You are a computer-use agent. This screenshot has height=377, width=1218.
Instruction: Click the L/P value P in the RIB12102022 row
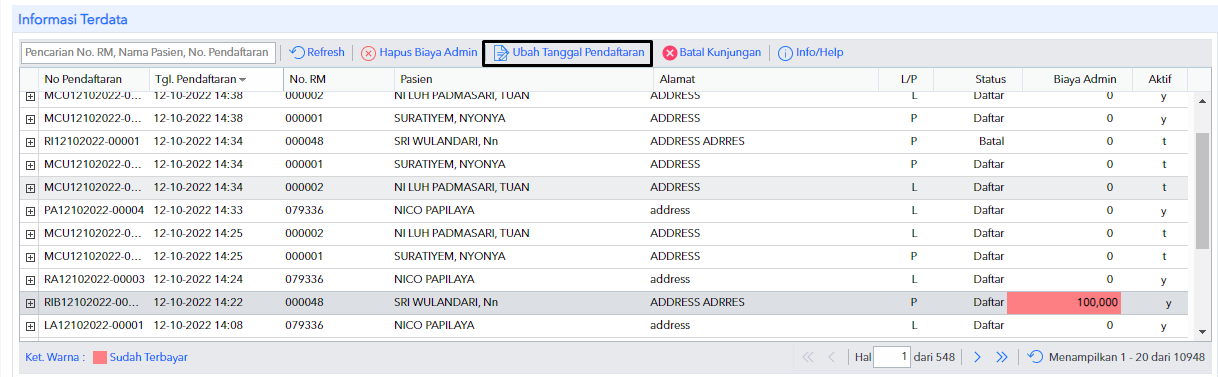click(x=914, y=302)
